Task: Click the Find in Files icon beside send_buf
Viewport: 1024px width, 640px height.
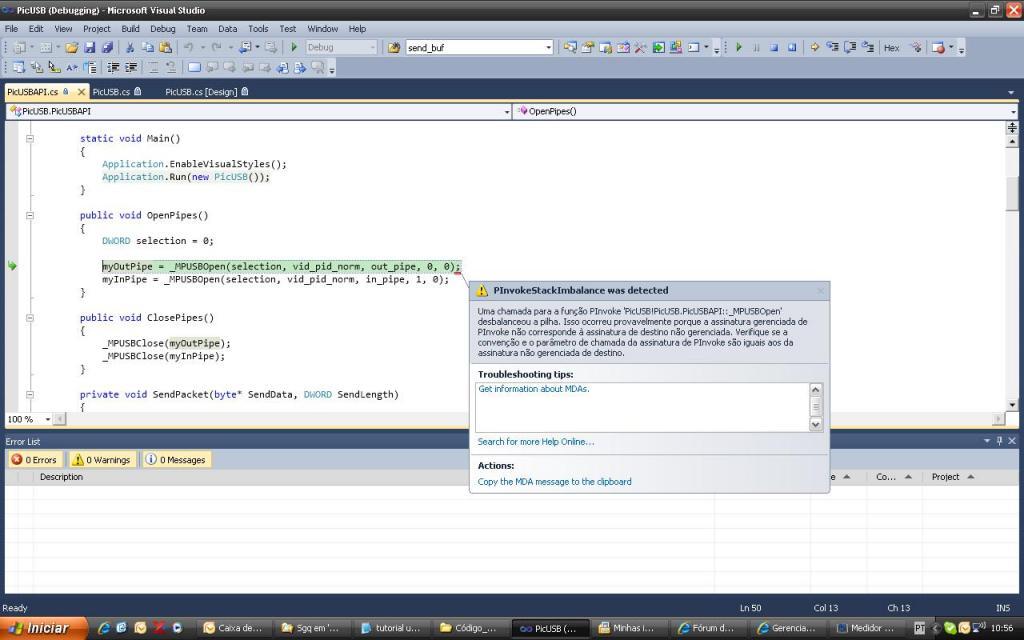Action: (x=394, y=47)
